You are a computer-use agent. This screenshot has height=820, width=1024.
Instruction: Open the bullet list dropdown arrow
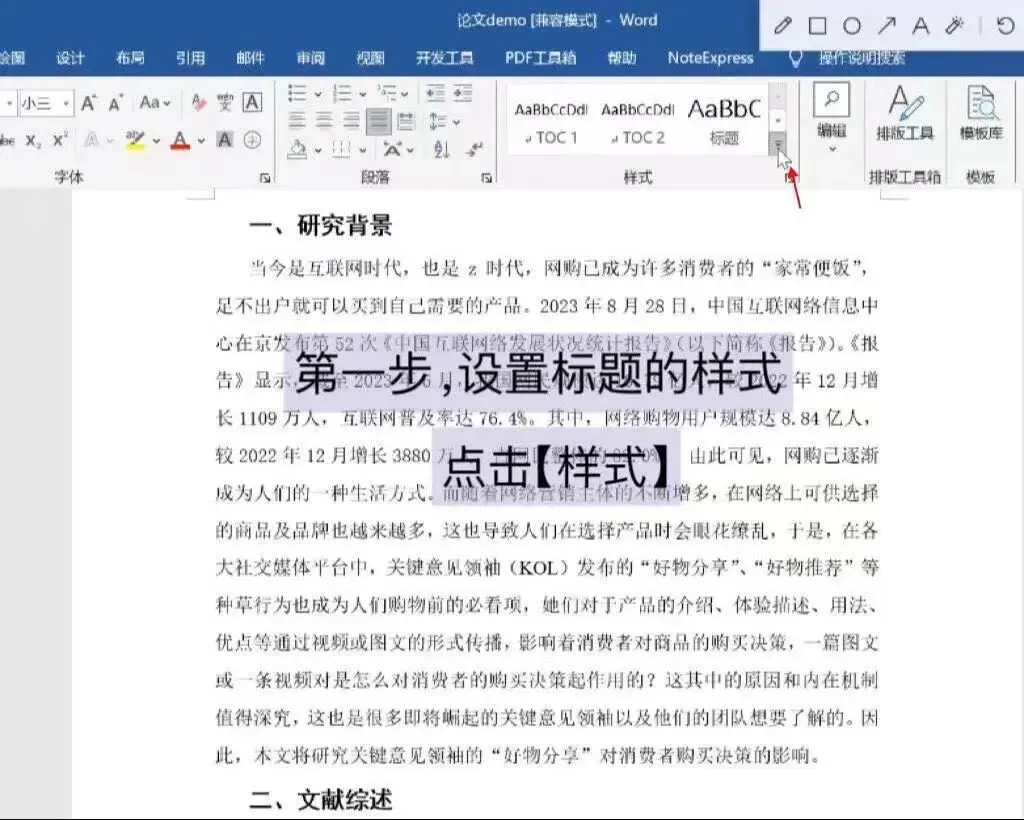[318, 94]
